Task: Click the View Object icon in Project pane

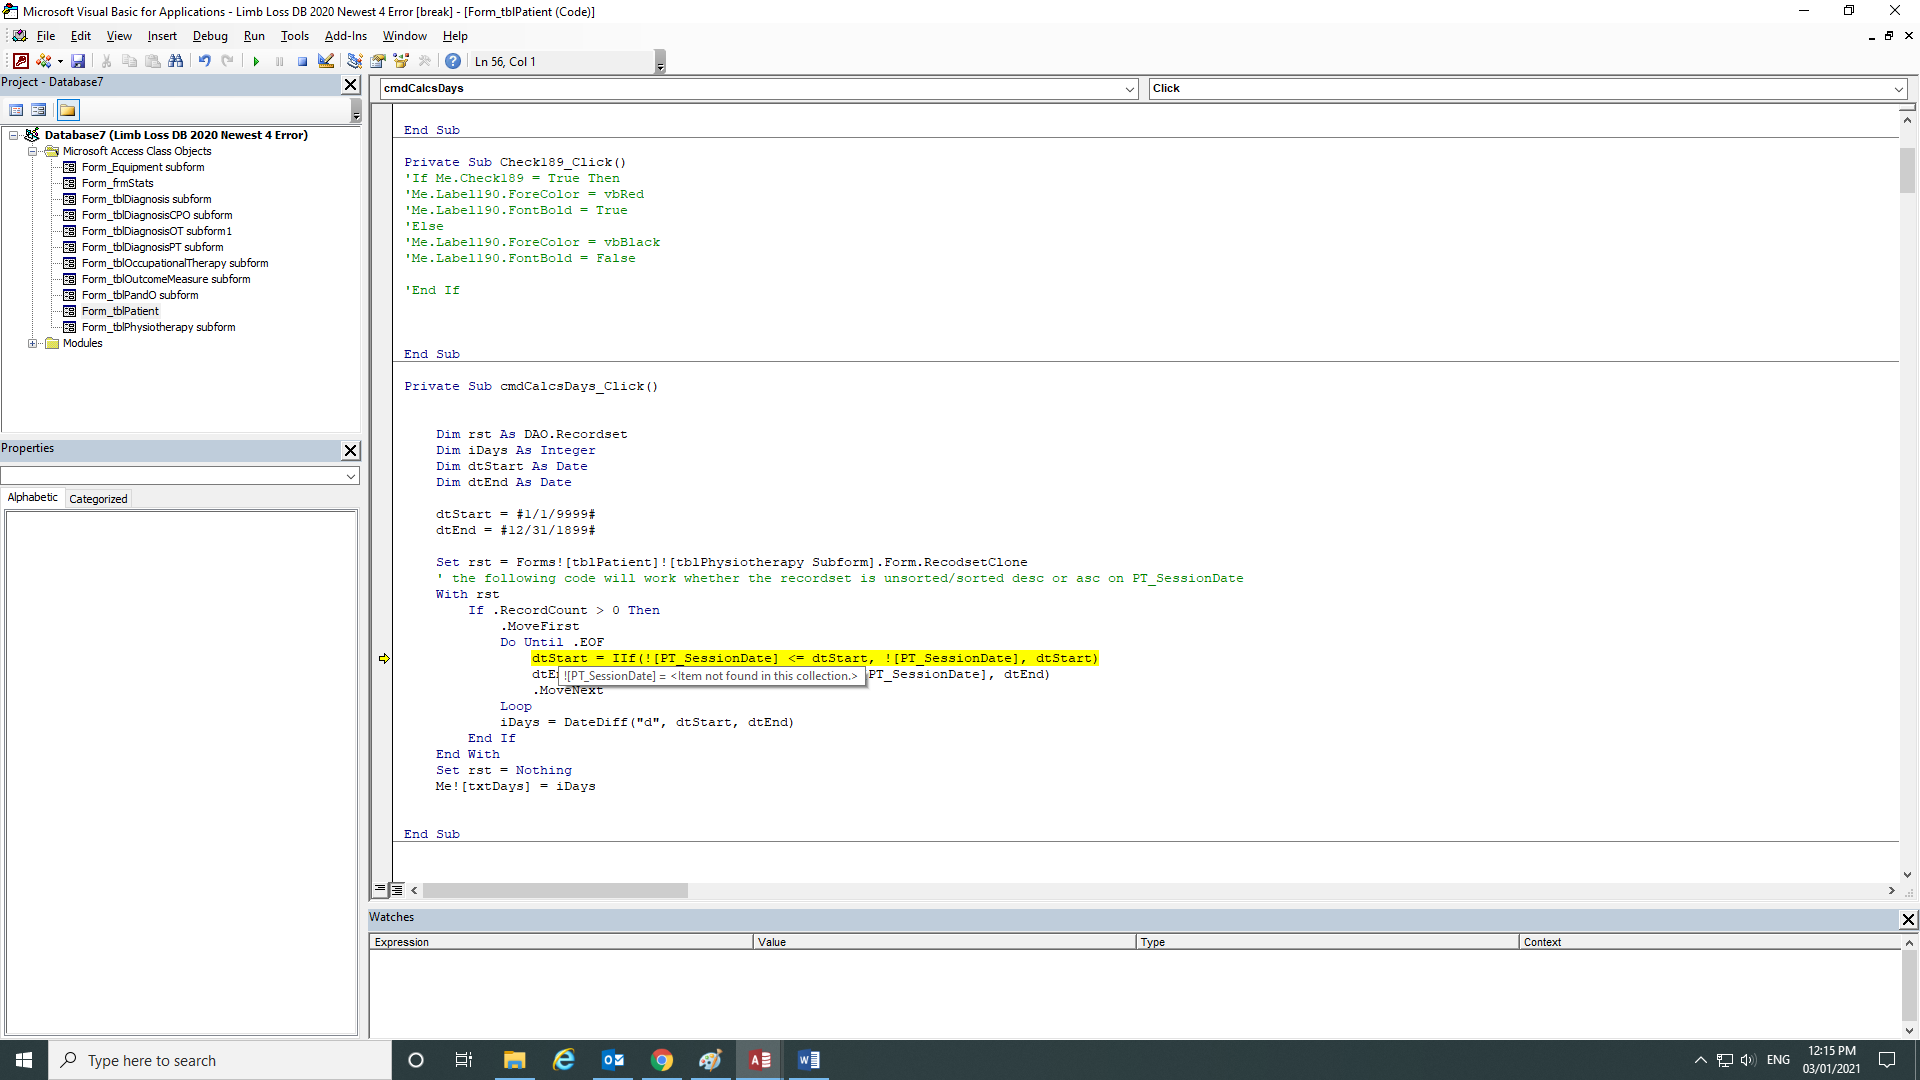Action: (x=39, y=110)
